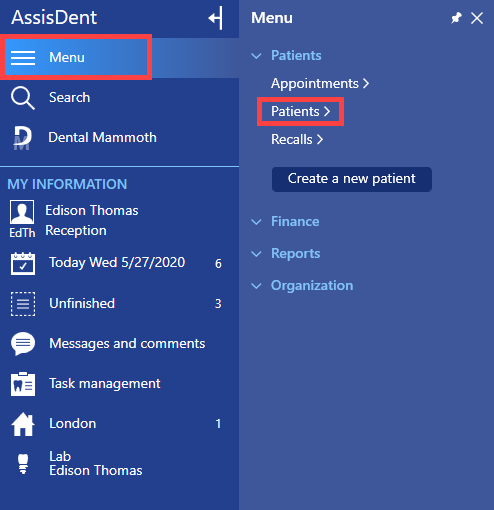The height and width of the screenshot is (510, 494).
Task: Open Messages and comments
Action: (127, 344)
